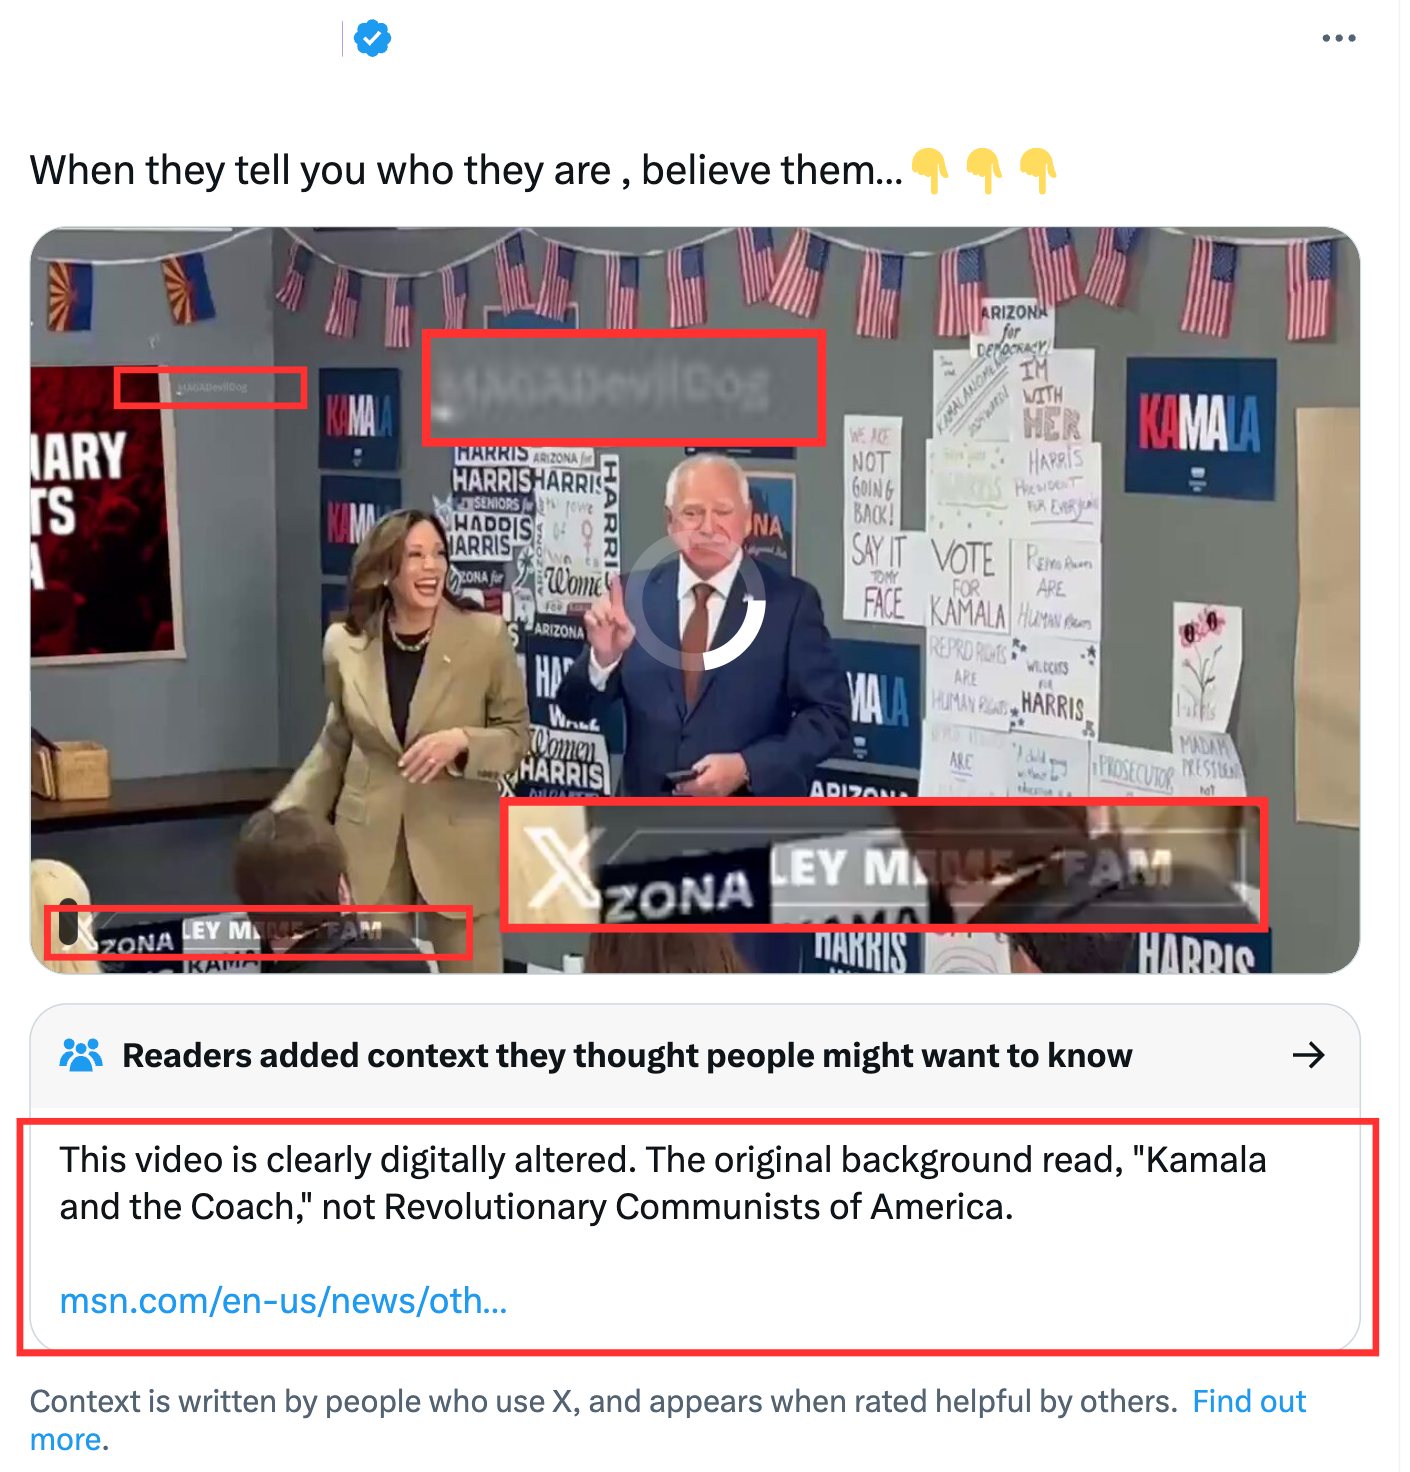Screen dimensions: 1410x1472
Task: Click the Community Notes people icon
Action: pyautogui.click(x=81, y=1055)
